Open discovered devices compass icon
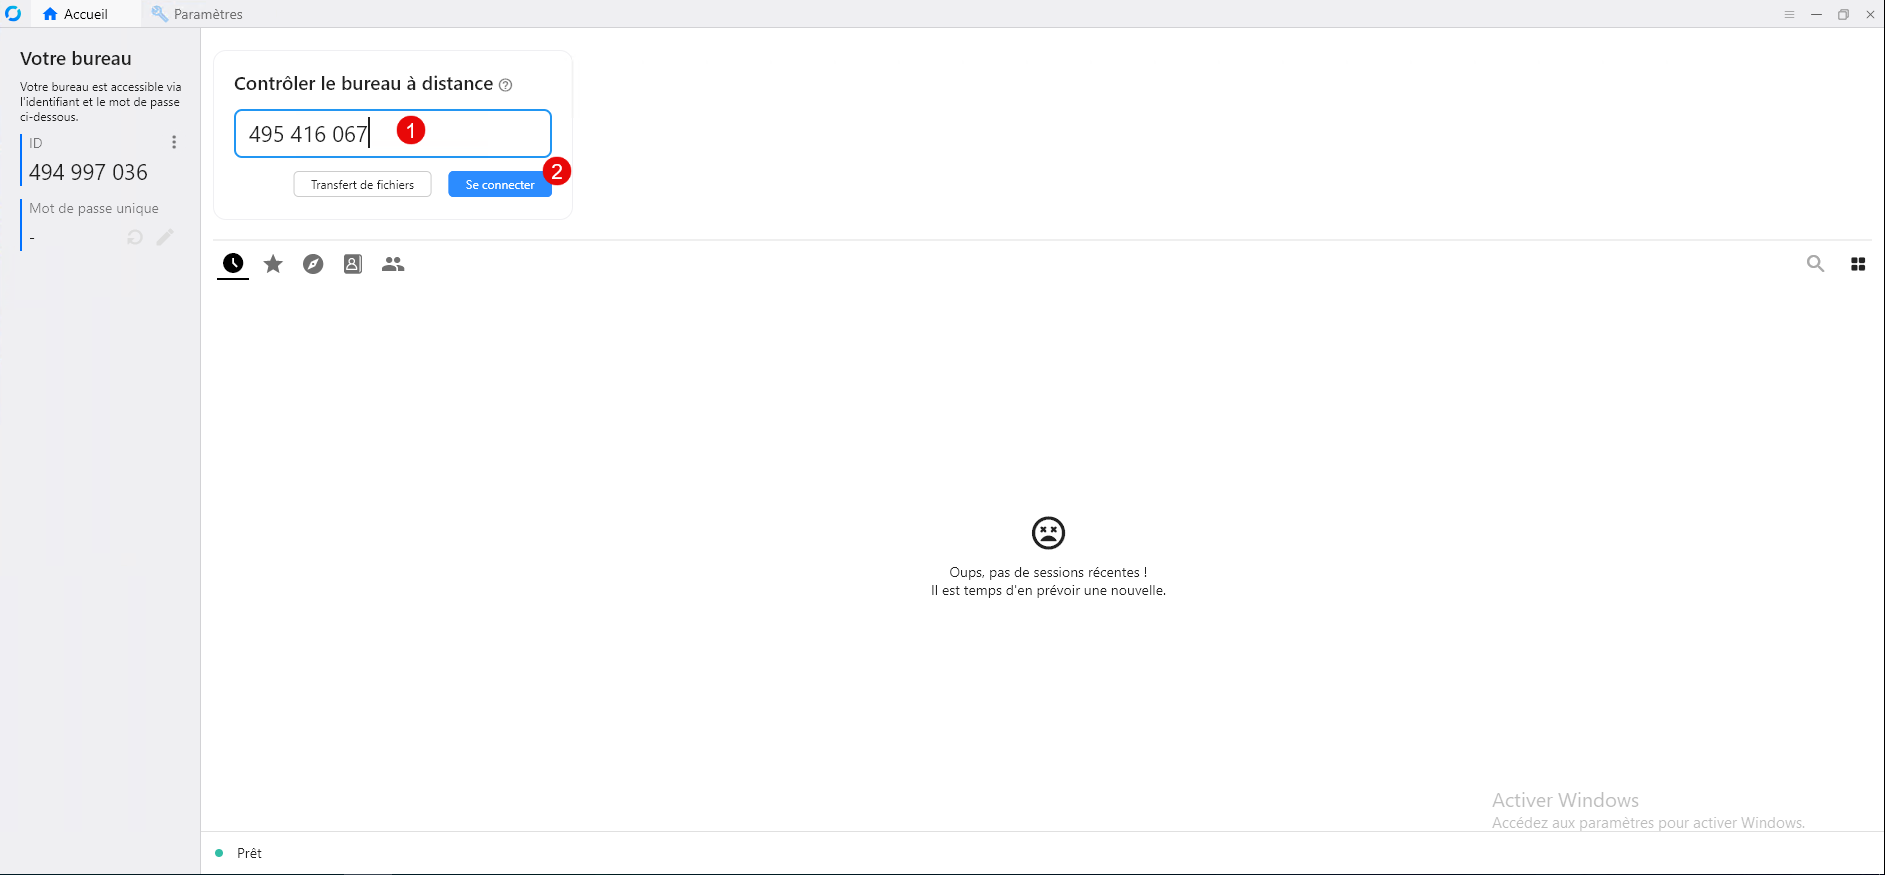 [313, 264]
